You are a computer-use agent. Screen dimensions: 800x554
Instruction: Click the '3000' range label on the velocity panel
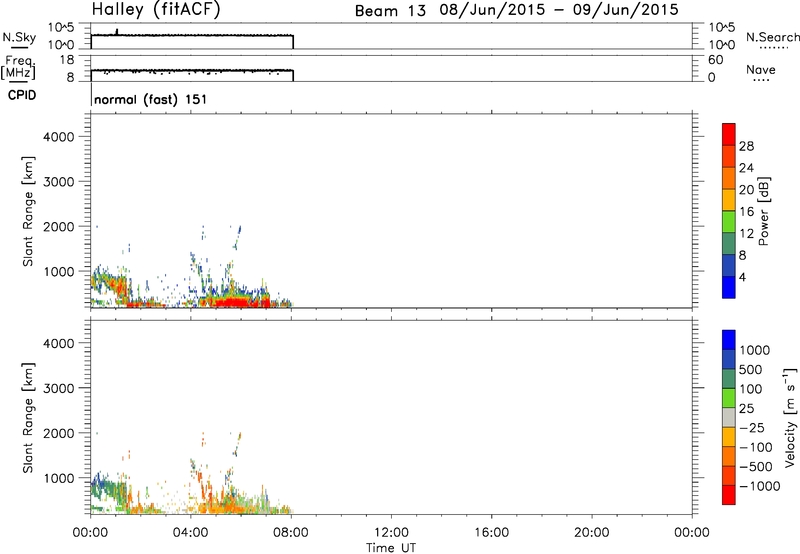[x=58, y=388]
